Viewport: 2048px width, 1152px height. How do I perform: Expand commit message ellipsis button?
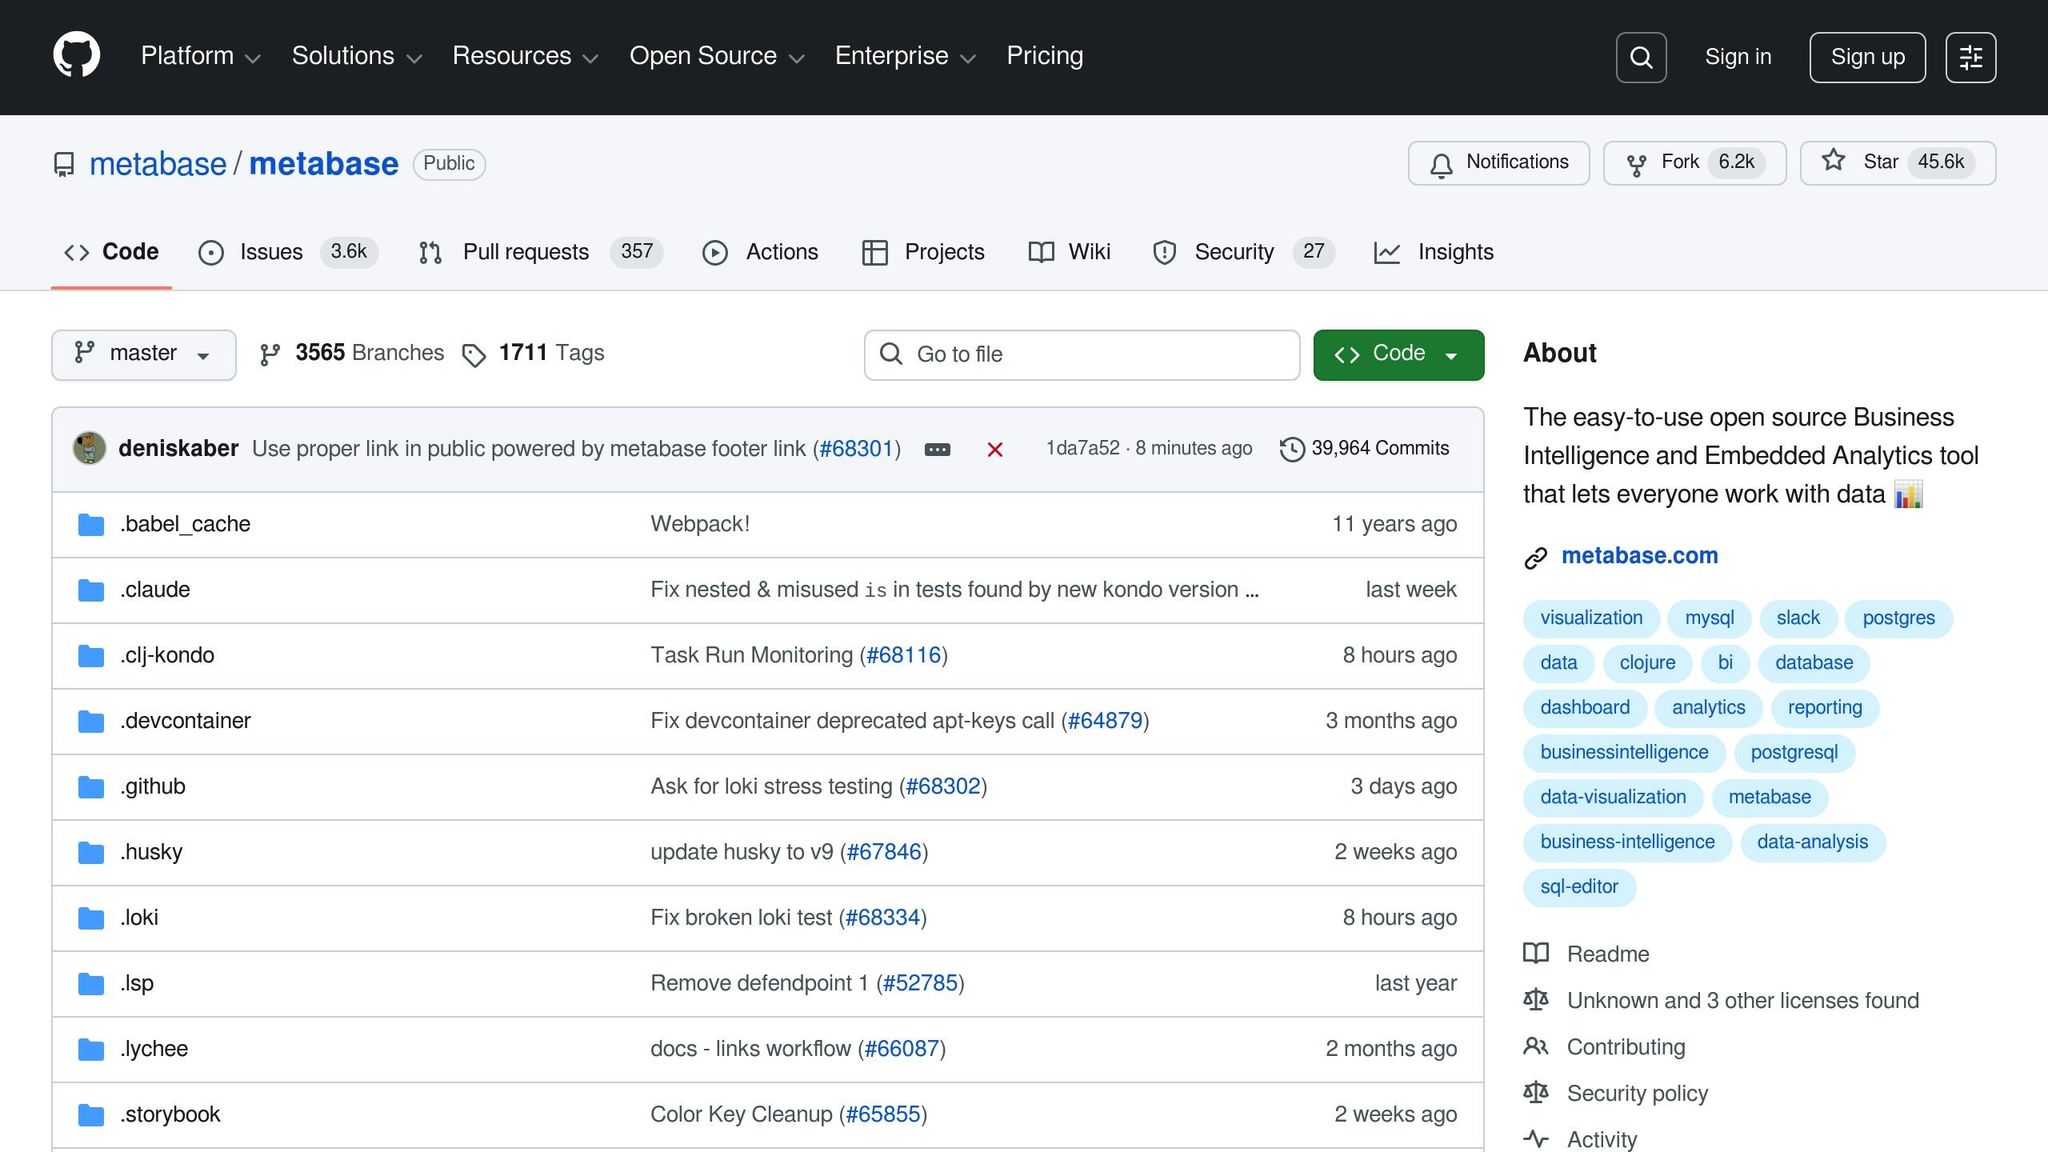pos(937,450)
